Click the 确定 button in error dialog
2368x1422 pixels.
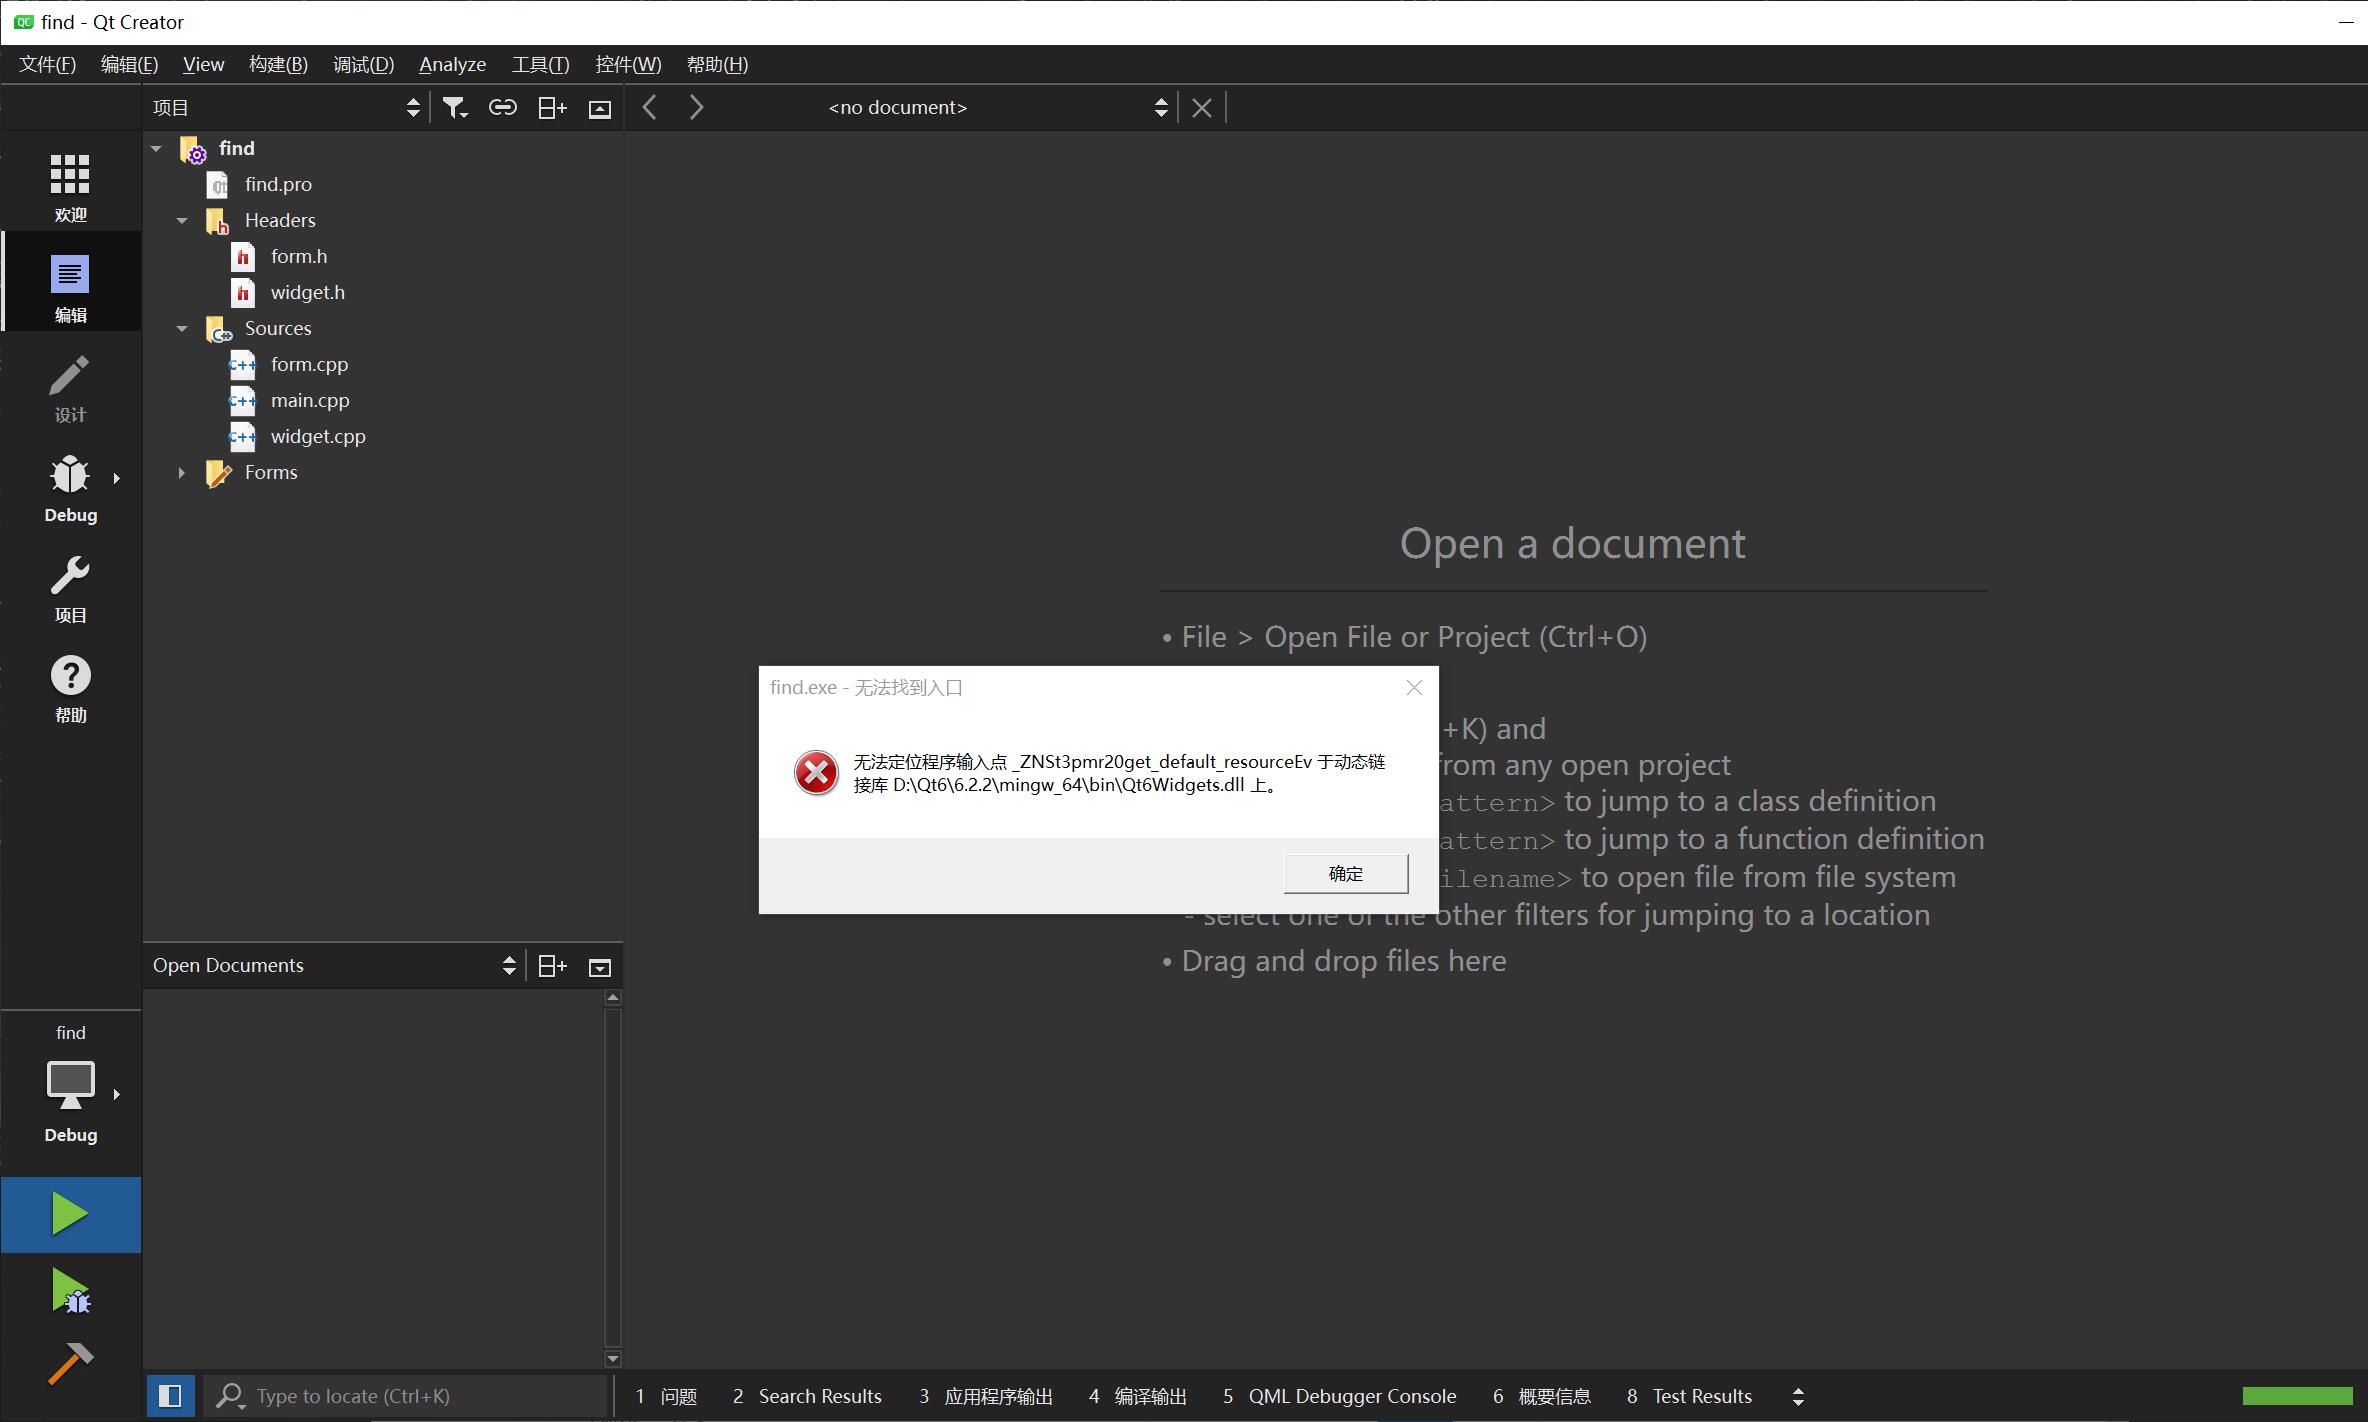pos(1345,873)
